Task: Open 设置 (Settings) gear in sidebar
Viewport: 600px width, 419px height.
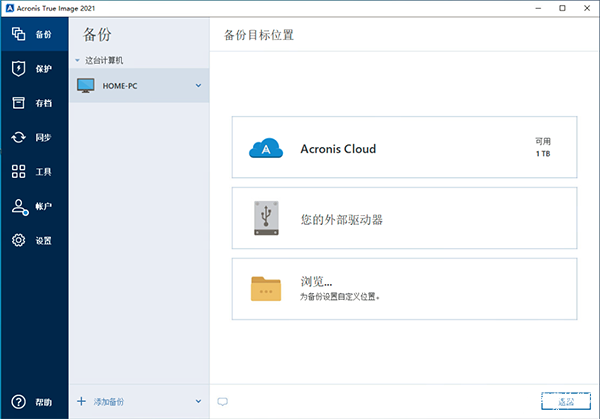Action: 33,240
